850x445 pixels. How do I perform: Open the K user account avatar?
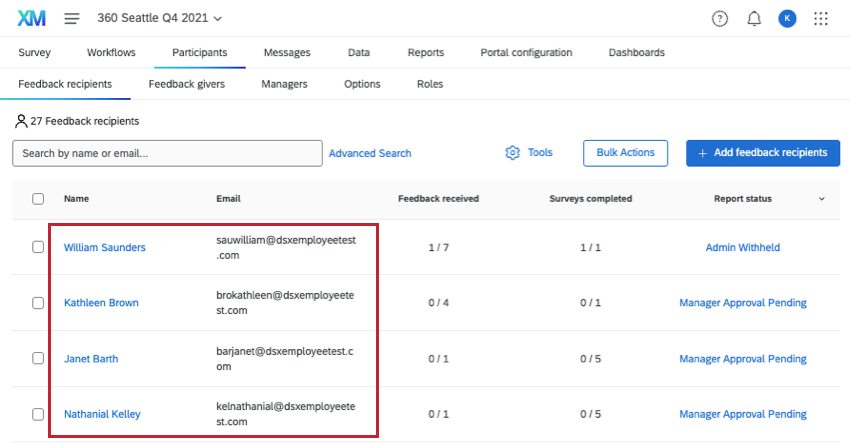787,19
